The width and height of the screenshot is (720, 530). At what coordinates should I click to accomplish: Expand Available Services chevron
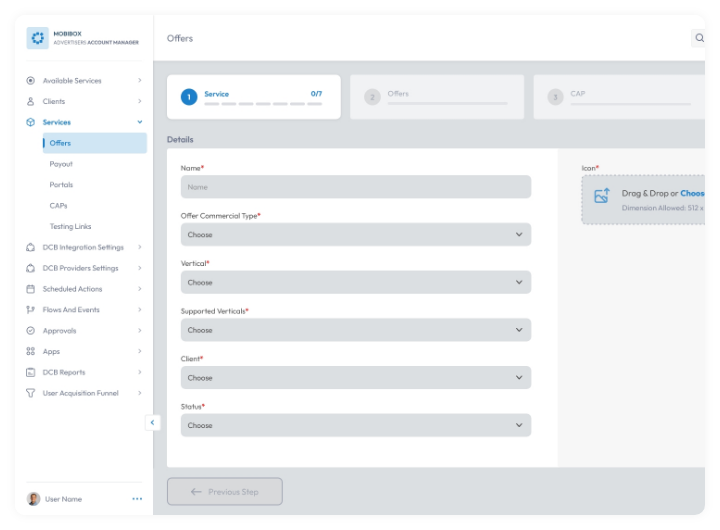(140, 80)
